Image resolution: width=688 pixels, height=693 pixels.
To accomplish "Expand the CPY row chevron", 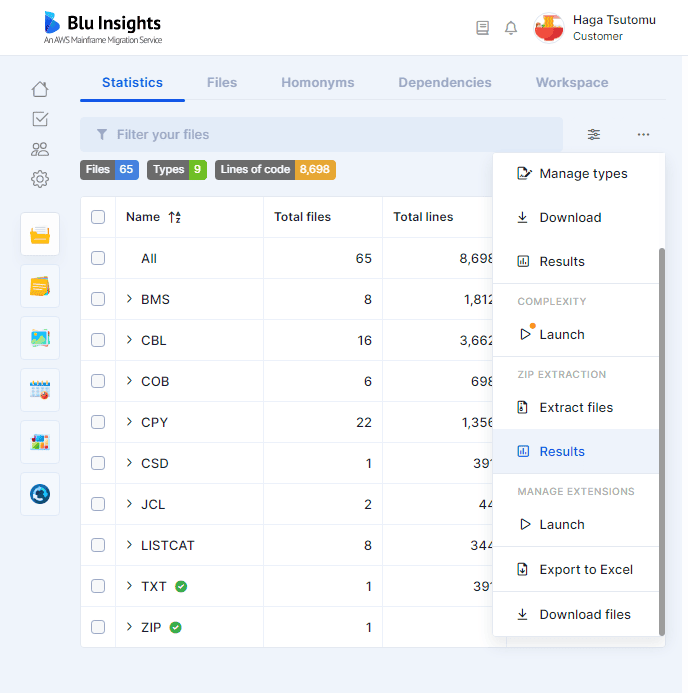I will click(x=129, y=422).
